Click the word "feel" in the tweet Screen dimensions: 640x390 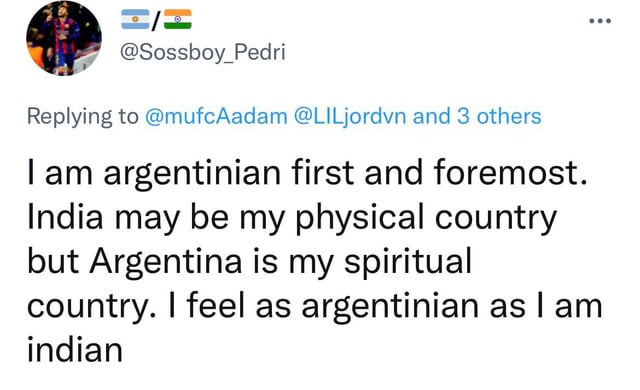click(x=216, y=306)
